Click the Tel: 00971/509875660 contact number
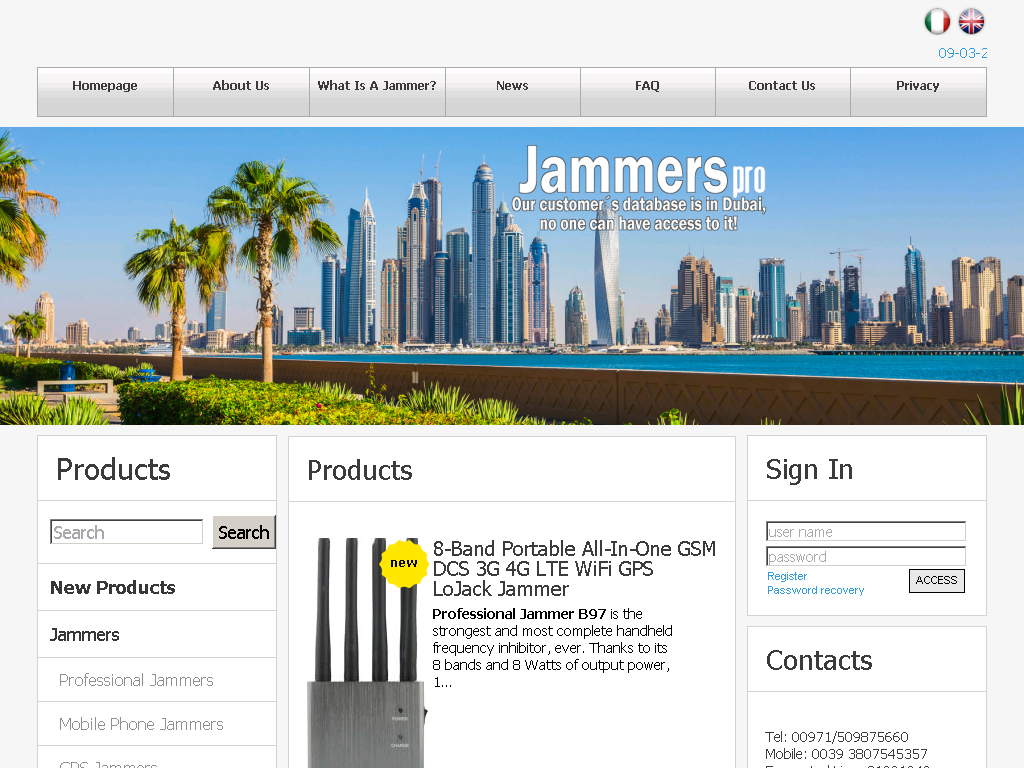This screenshot has height=768, width=1024. tap(837, 737)
